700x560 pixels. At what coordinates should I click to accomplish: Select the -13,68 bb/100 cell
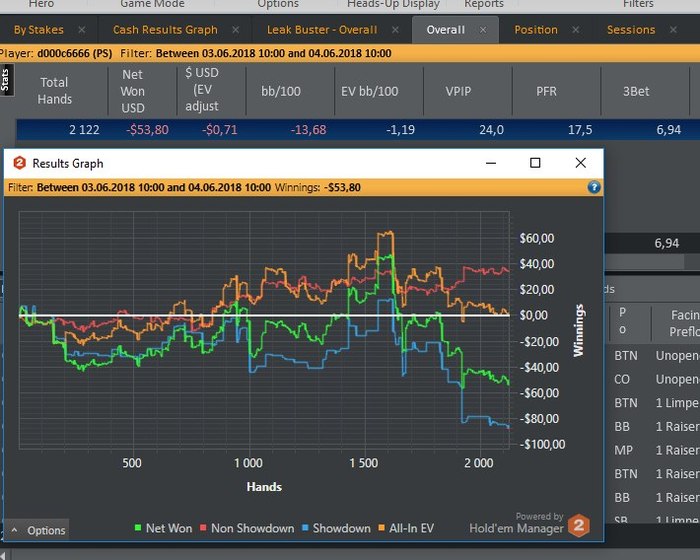[x=308, y=130]
